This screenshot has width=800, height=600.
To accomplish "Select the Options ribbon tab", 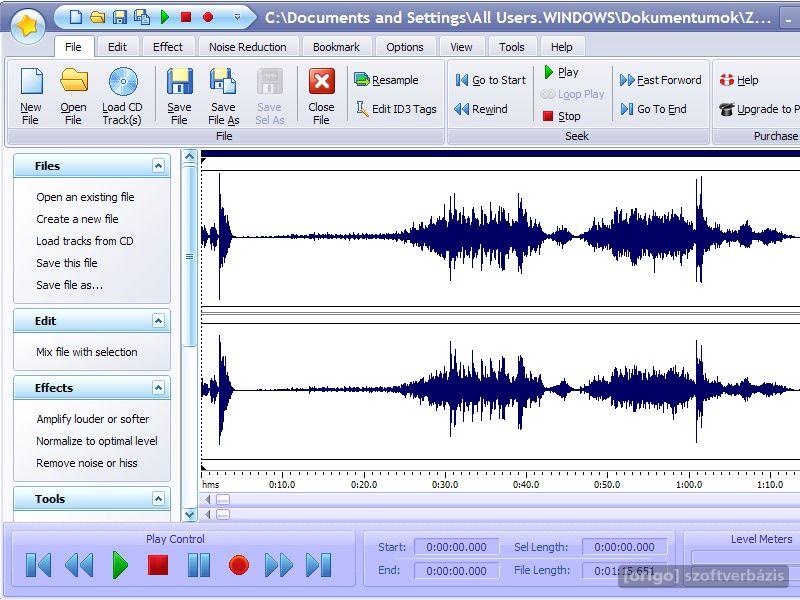I will (x=405, y=47).
